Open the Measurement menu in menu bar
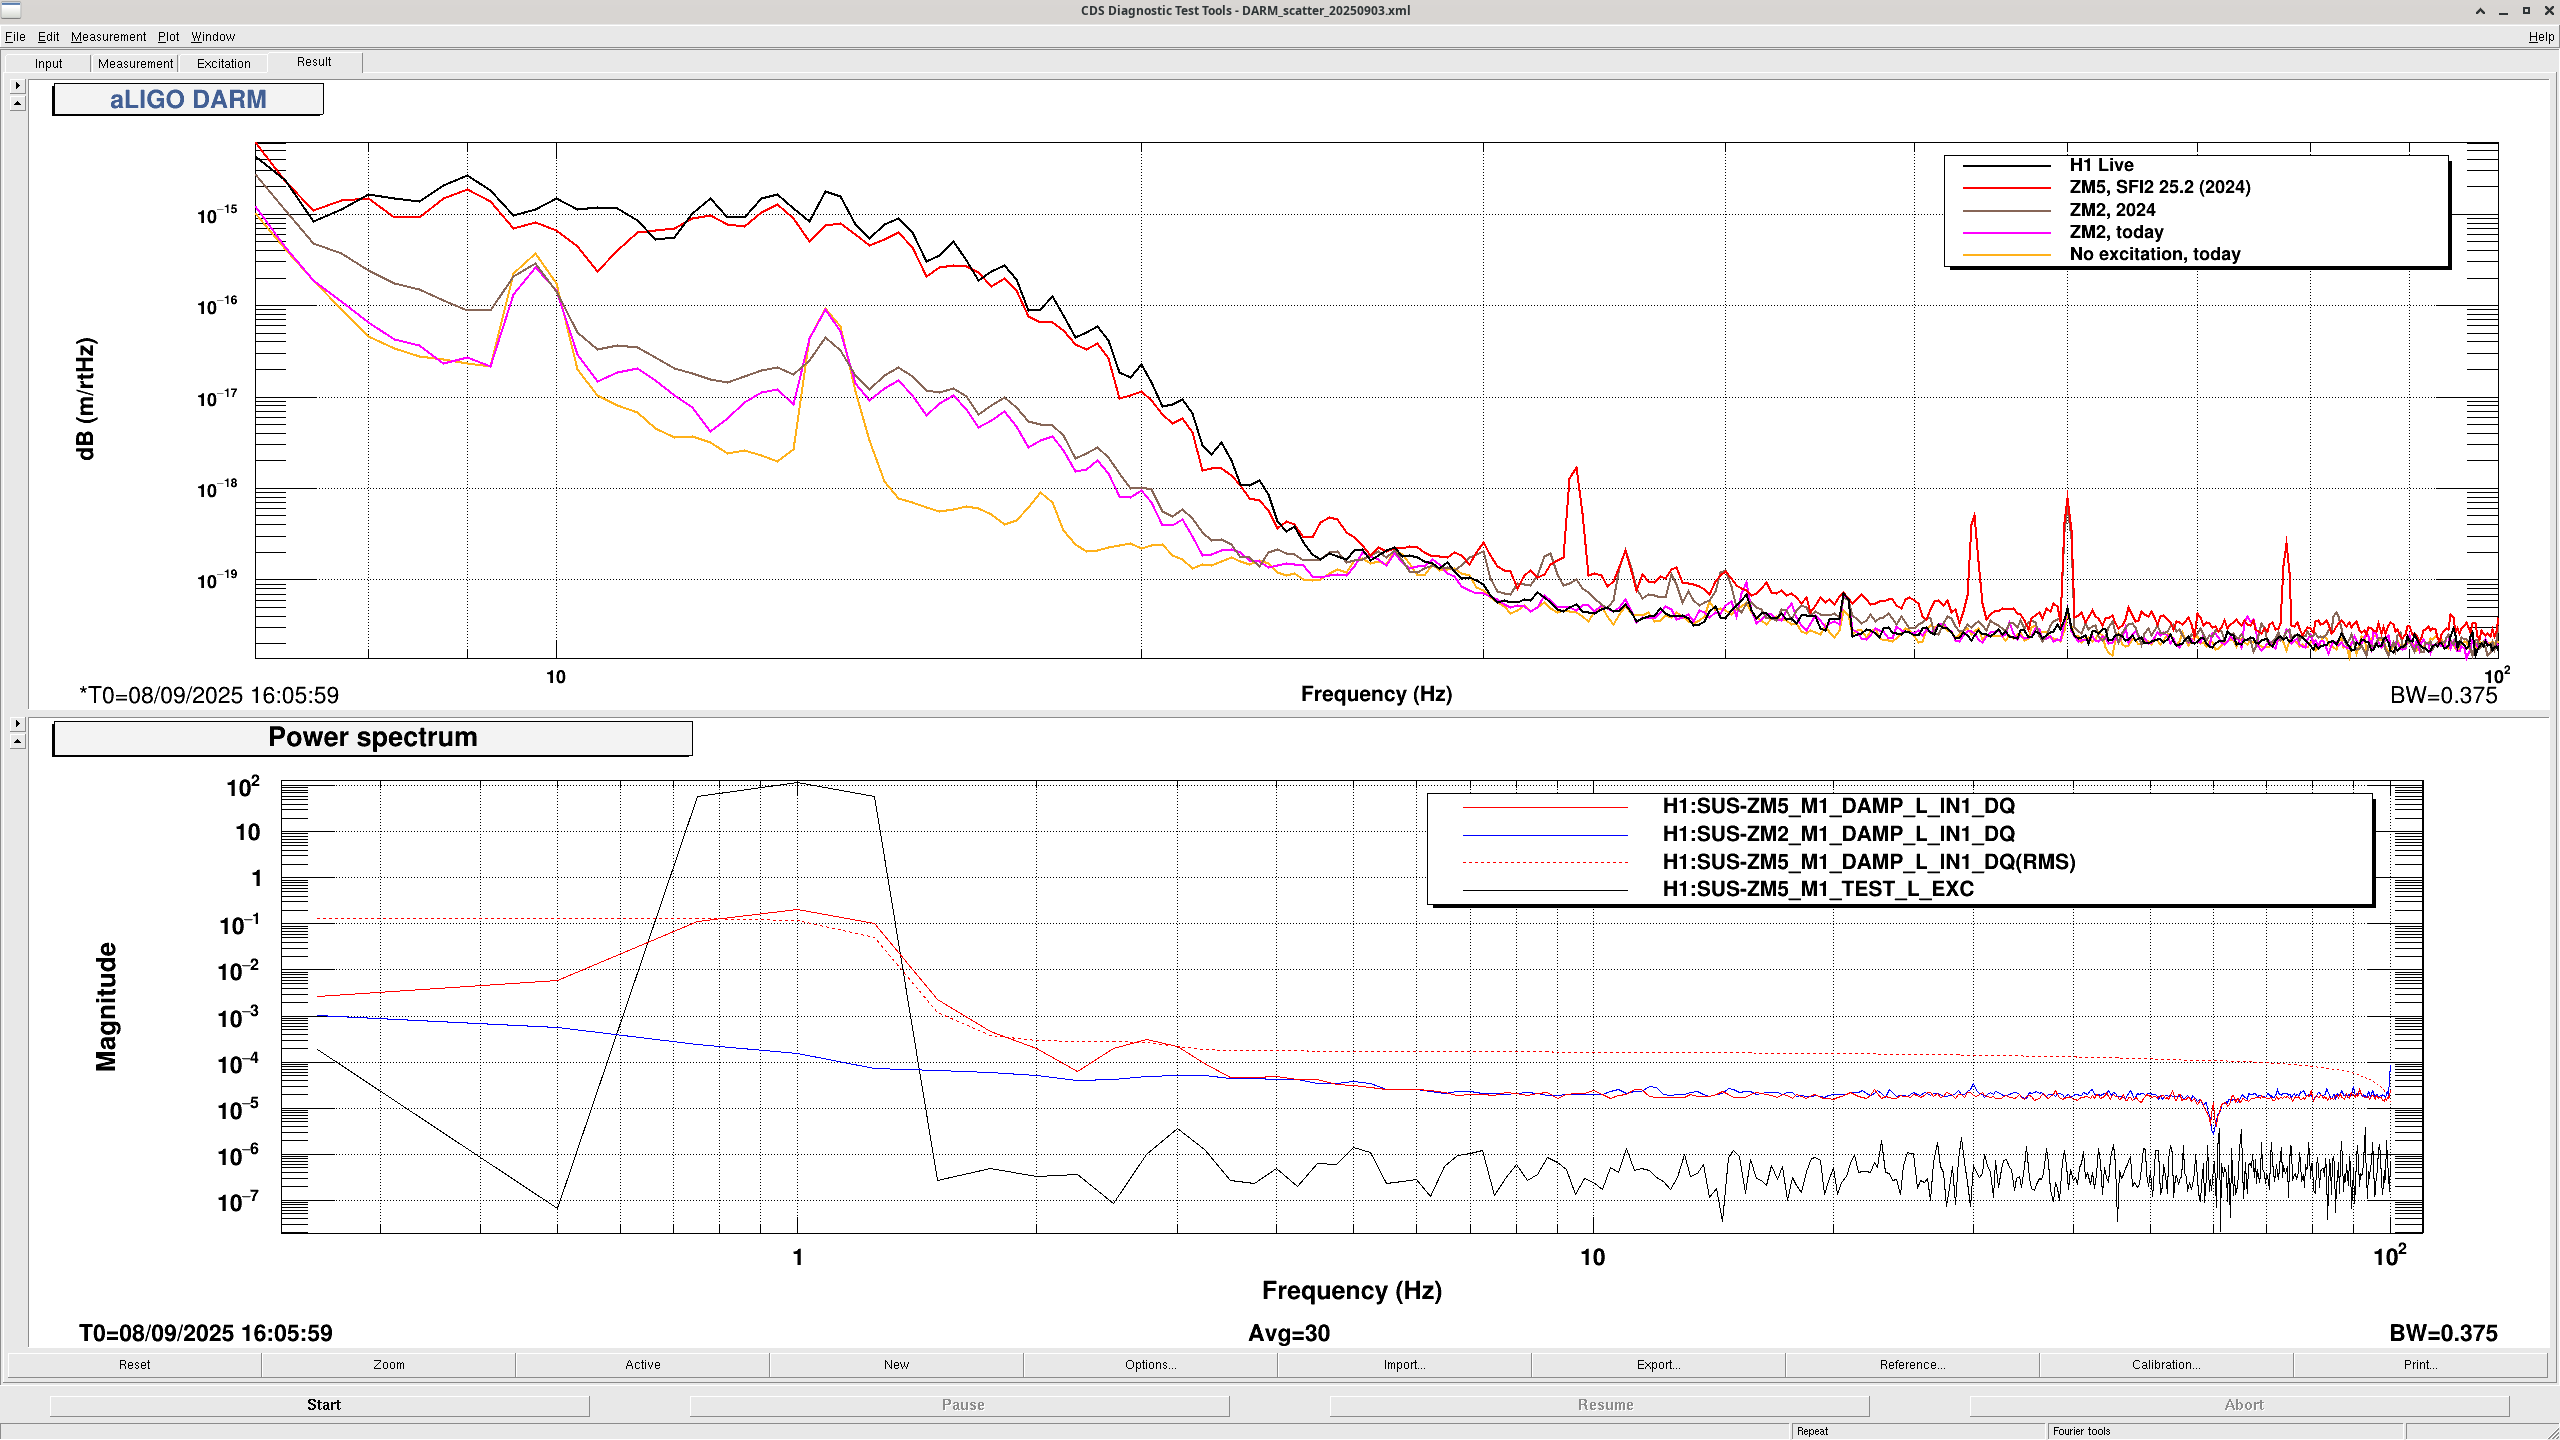The width and height of the screenshot is (2560, 1440). 108,37
